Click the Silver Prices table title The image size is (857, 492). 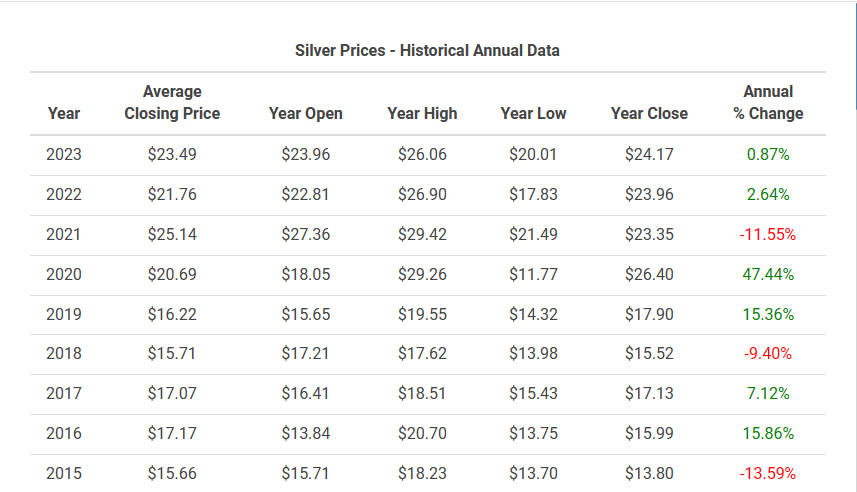click(x=427, y=50)
